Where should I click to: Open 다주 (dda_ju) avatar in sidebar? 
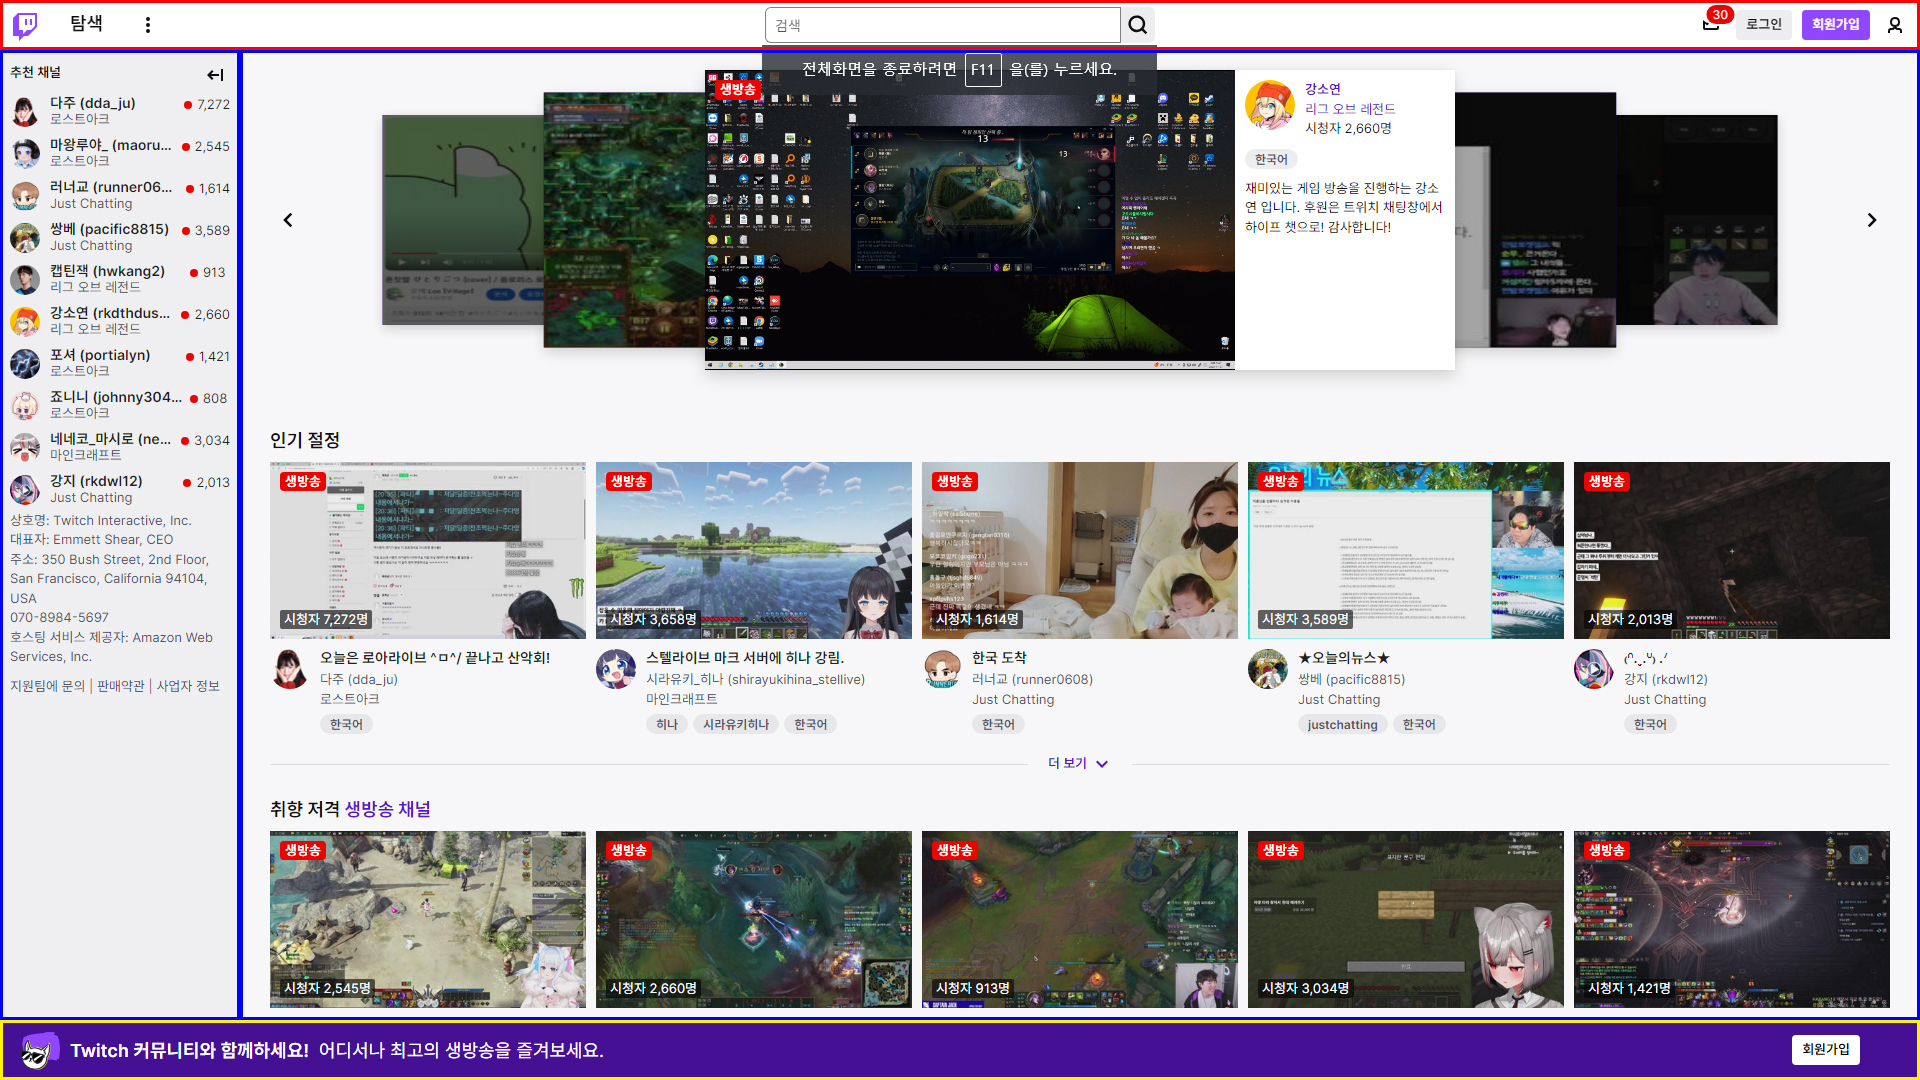click(x=25, y=111)
